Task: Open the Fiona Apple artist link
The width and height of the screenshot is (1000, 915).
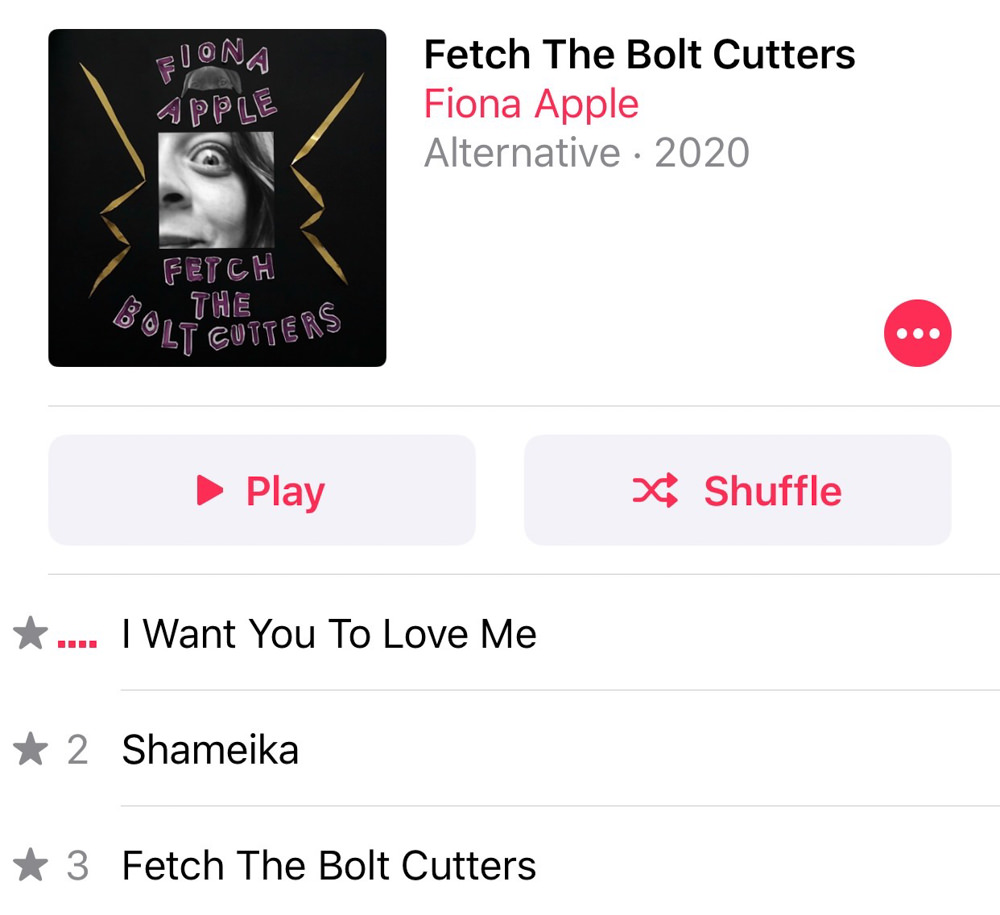Action: (x=531, y=104)
